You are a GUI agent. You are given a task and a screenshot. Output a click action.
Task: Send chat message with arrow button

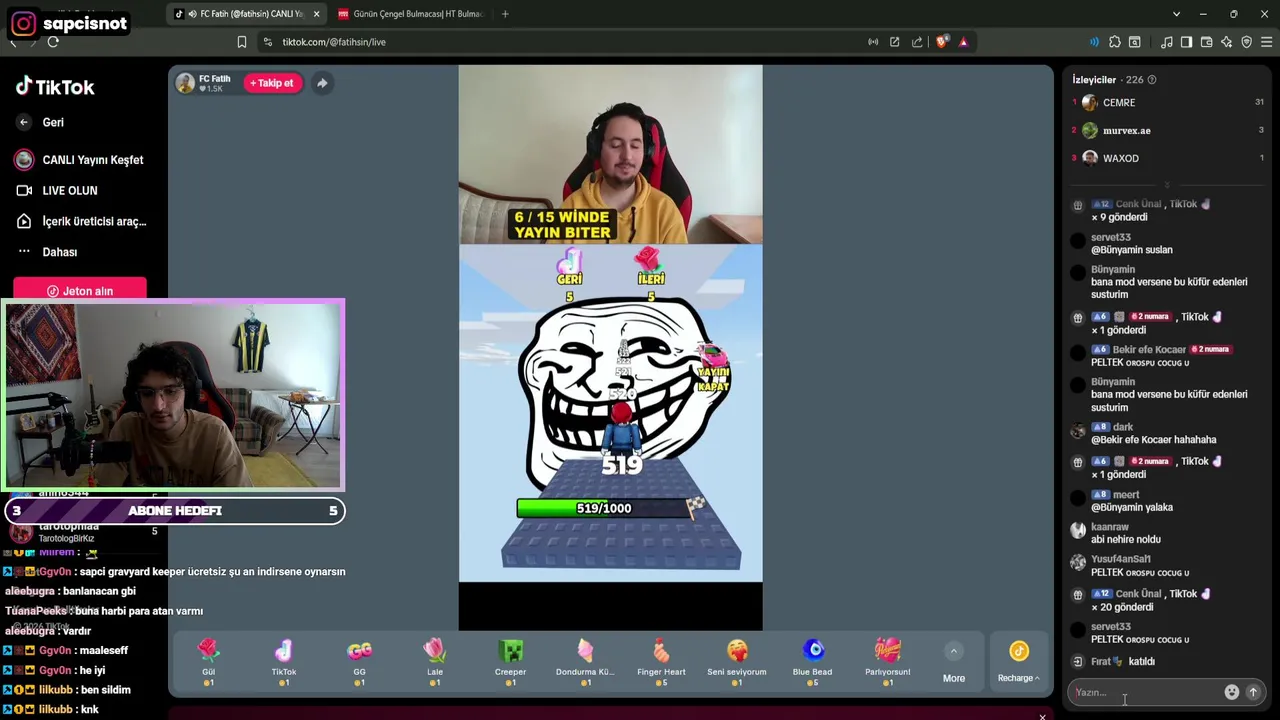tap(1253, 692)
